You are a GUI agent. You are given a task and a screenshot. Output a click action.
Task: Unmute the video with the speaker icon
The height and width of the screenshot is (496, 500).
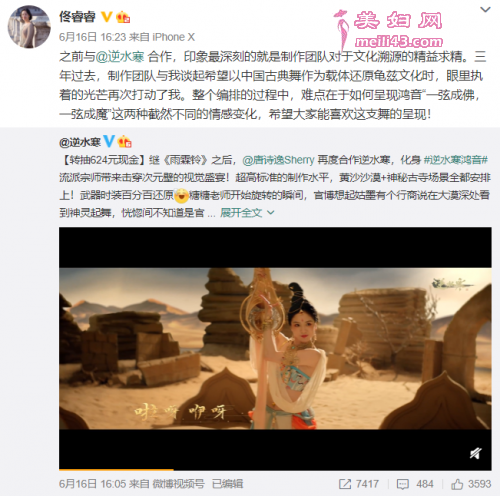(476, 453)
